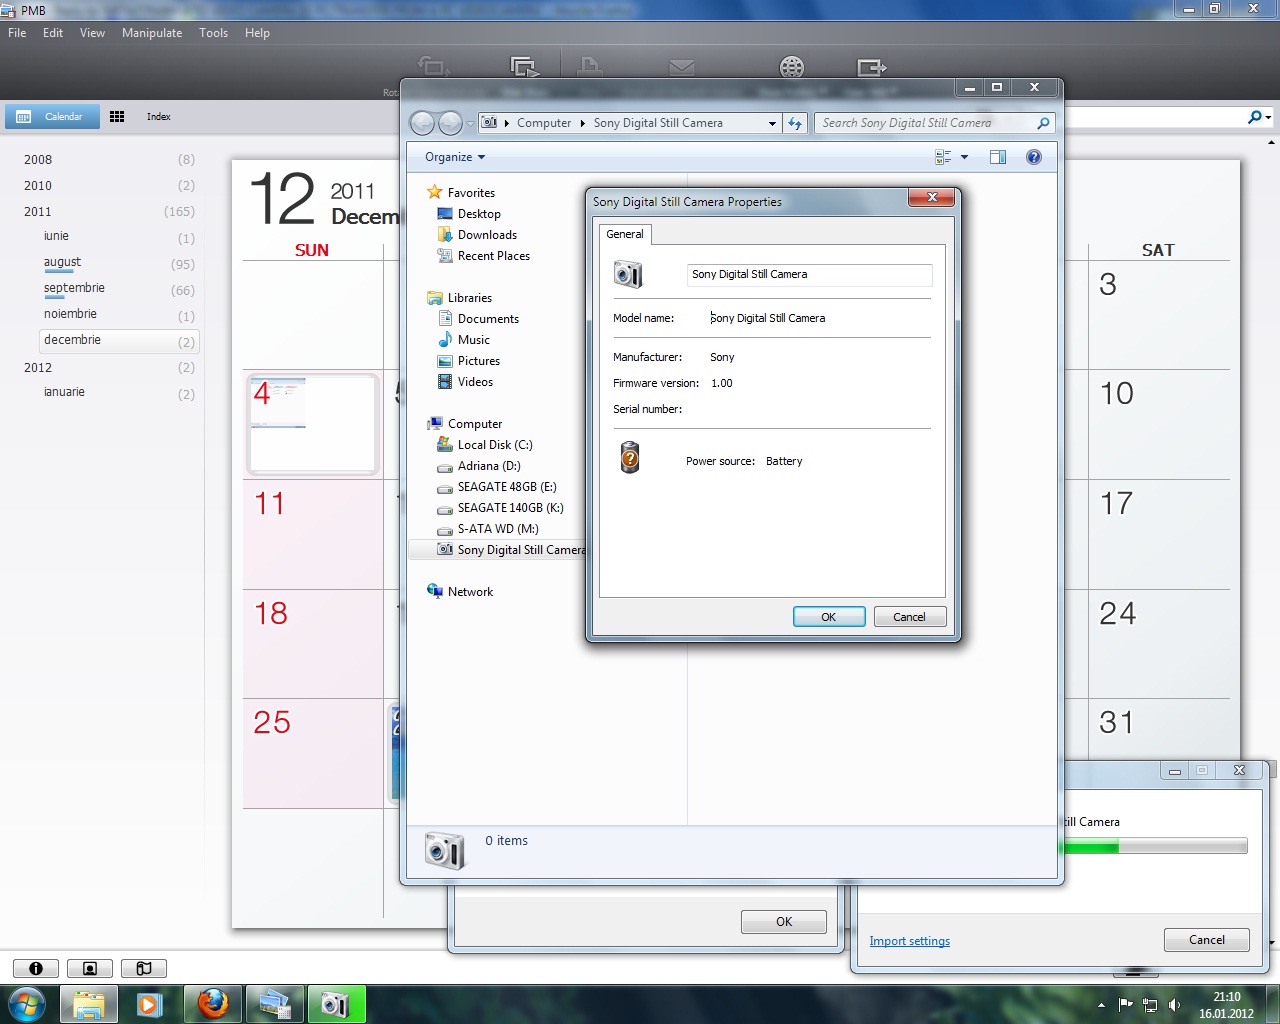The width and height of the screenshot is (1280, 1024).
Task: Select SEAGATE 140GB (K:) drive
Action: pyautogui.click(x=510, y=508)
